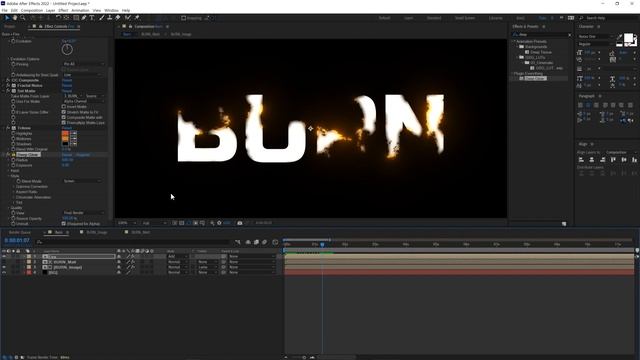Click the Search Help field
Viewport: 640px width, 360px height.
(610, 18)
